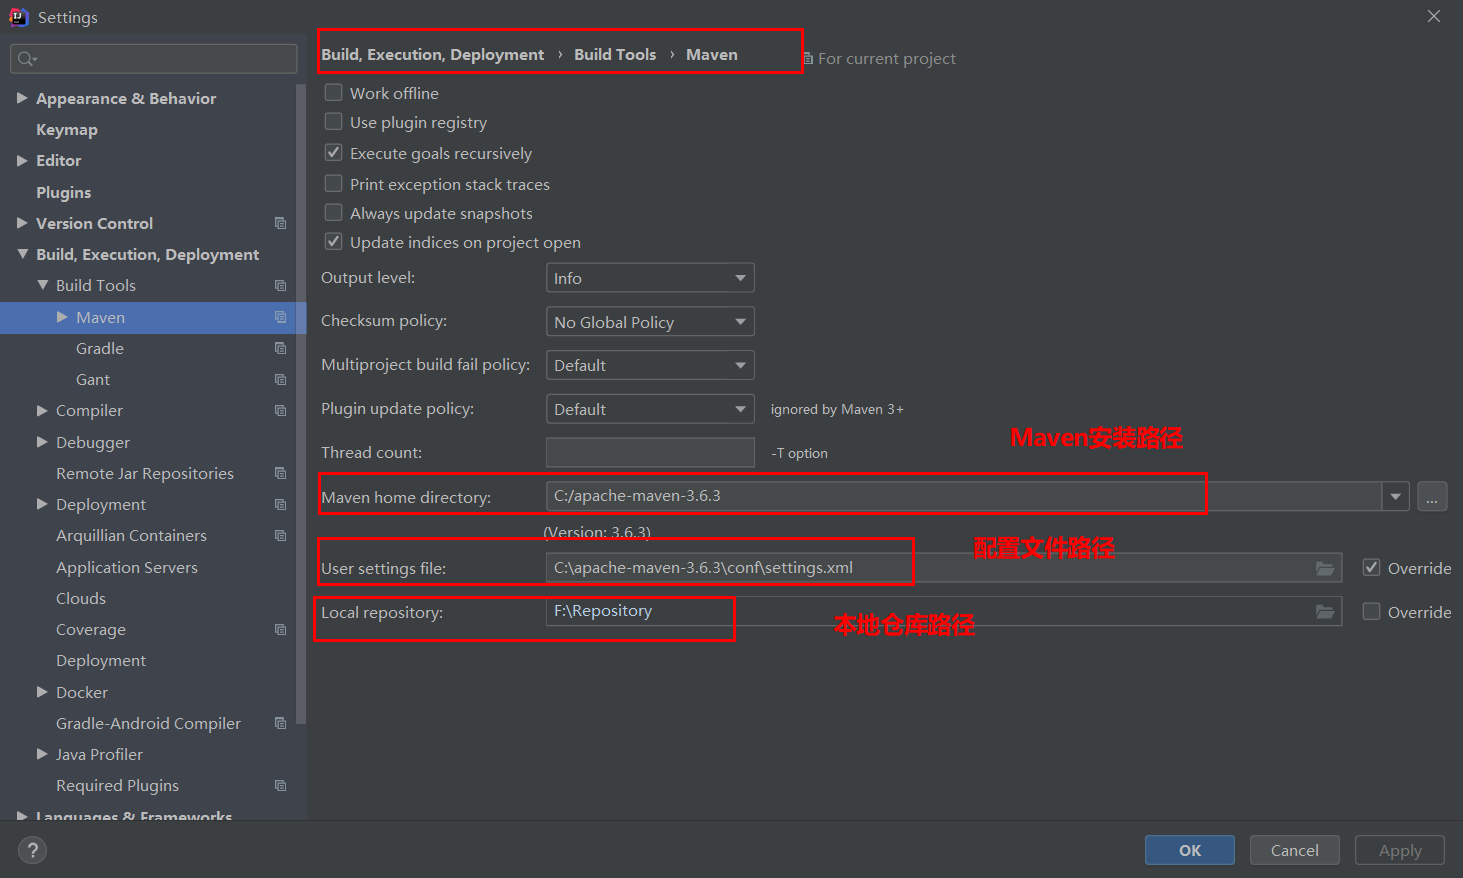Collapse Build, Execution, Deployment node

[22, 254]
